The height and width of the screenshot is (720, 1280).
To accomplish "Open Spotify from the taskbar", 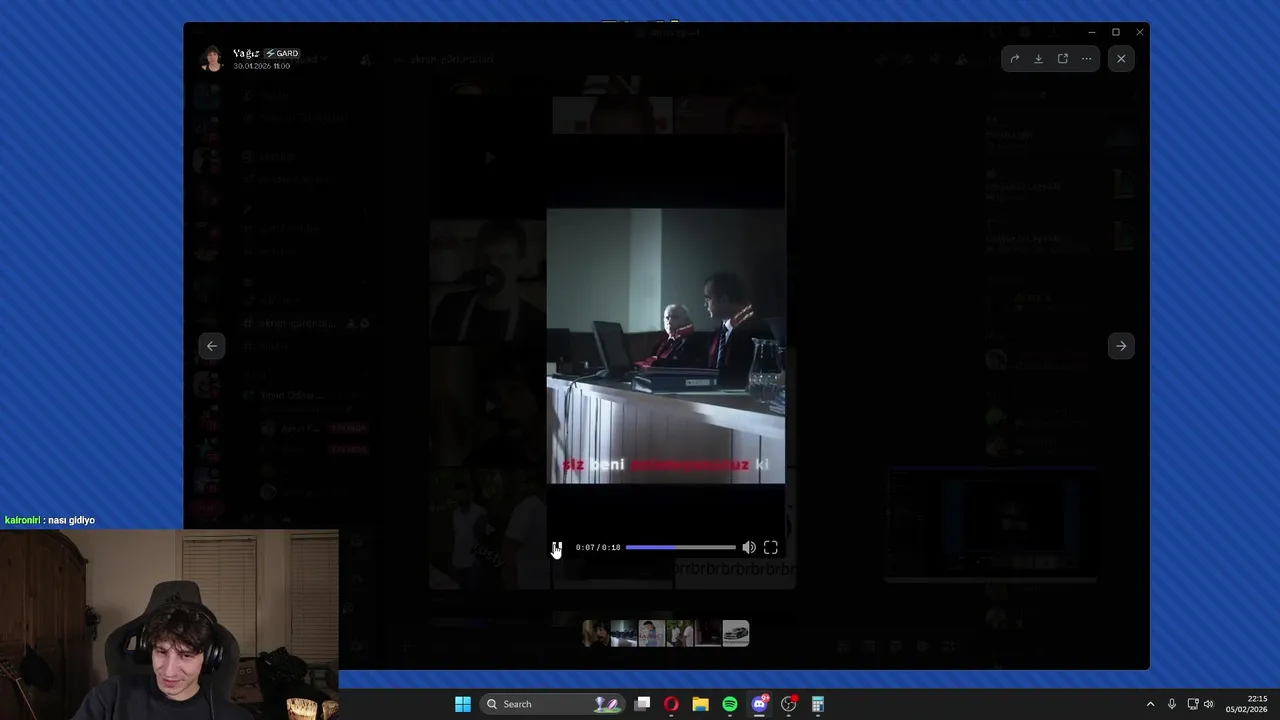I will click(x=730, y=704).
